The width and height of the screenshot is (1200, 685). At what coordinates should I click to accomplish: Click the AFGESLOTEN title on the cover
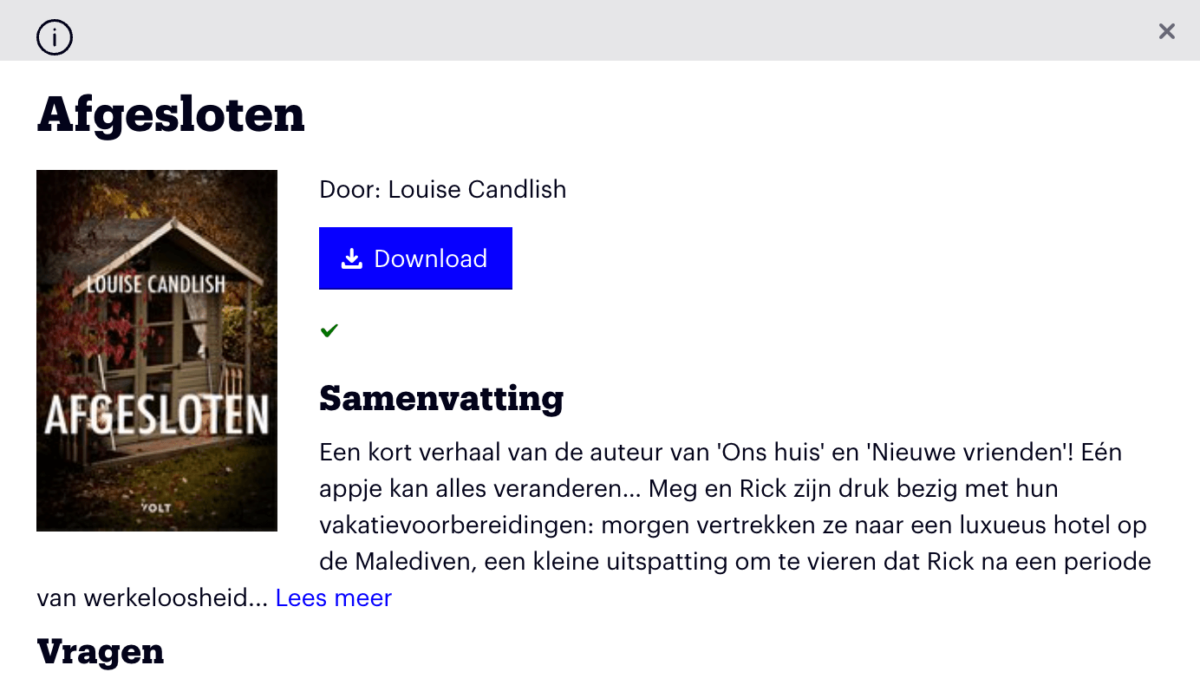tap(156, 416)
